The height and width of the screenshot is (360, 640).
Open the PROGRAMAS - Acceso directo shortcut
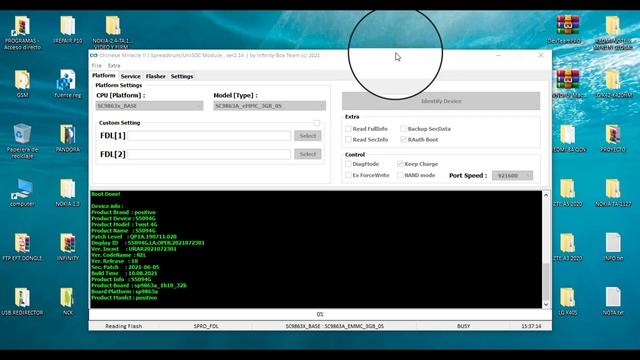click(22, 33)
